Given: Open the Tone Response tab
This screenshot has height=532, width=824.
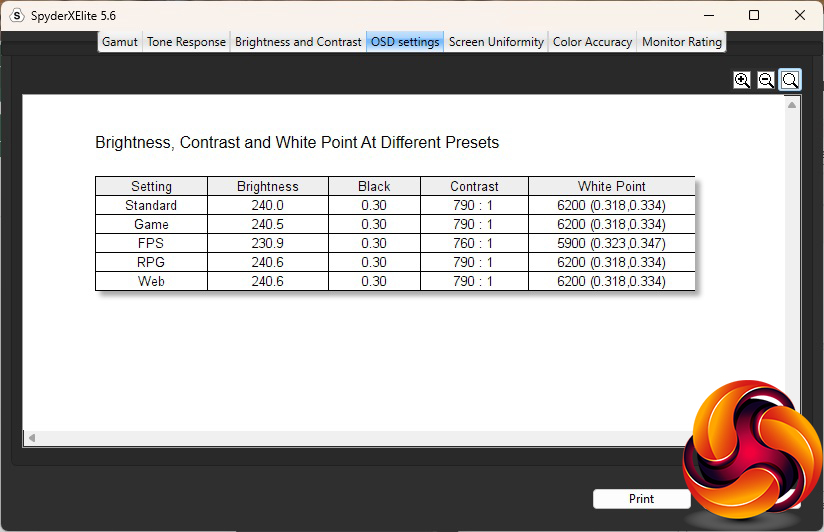Looking at the screenshot, I should pyautogui.click(x=186, y=42).
